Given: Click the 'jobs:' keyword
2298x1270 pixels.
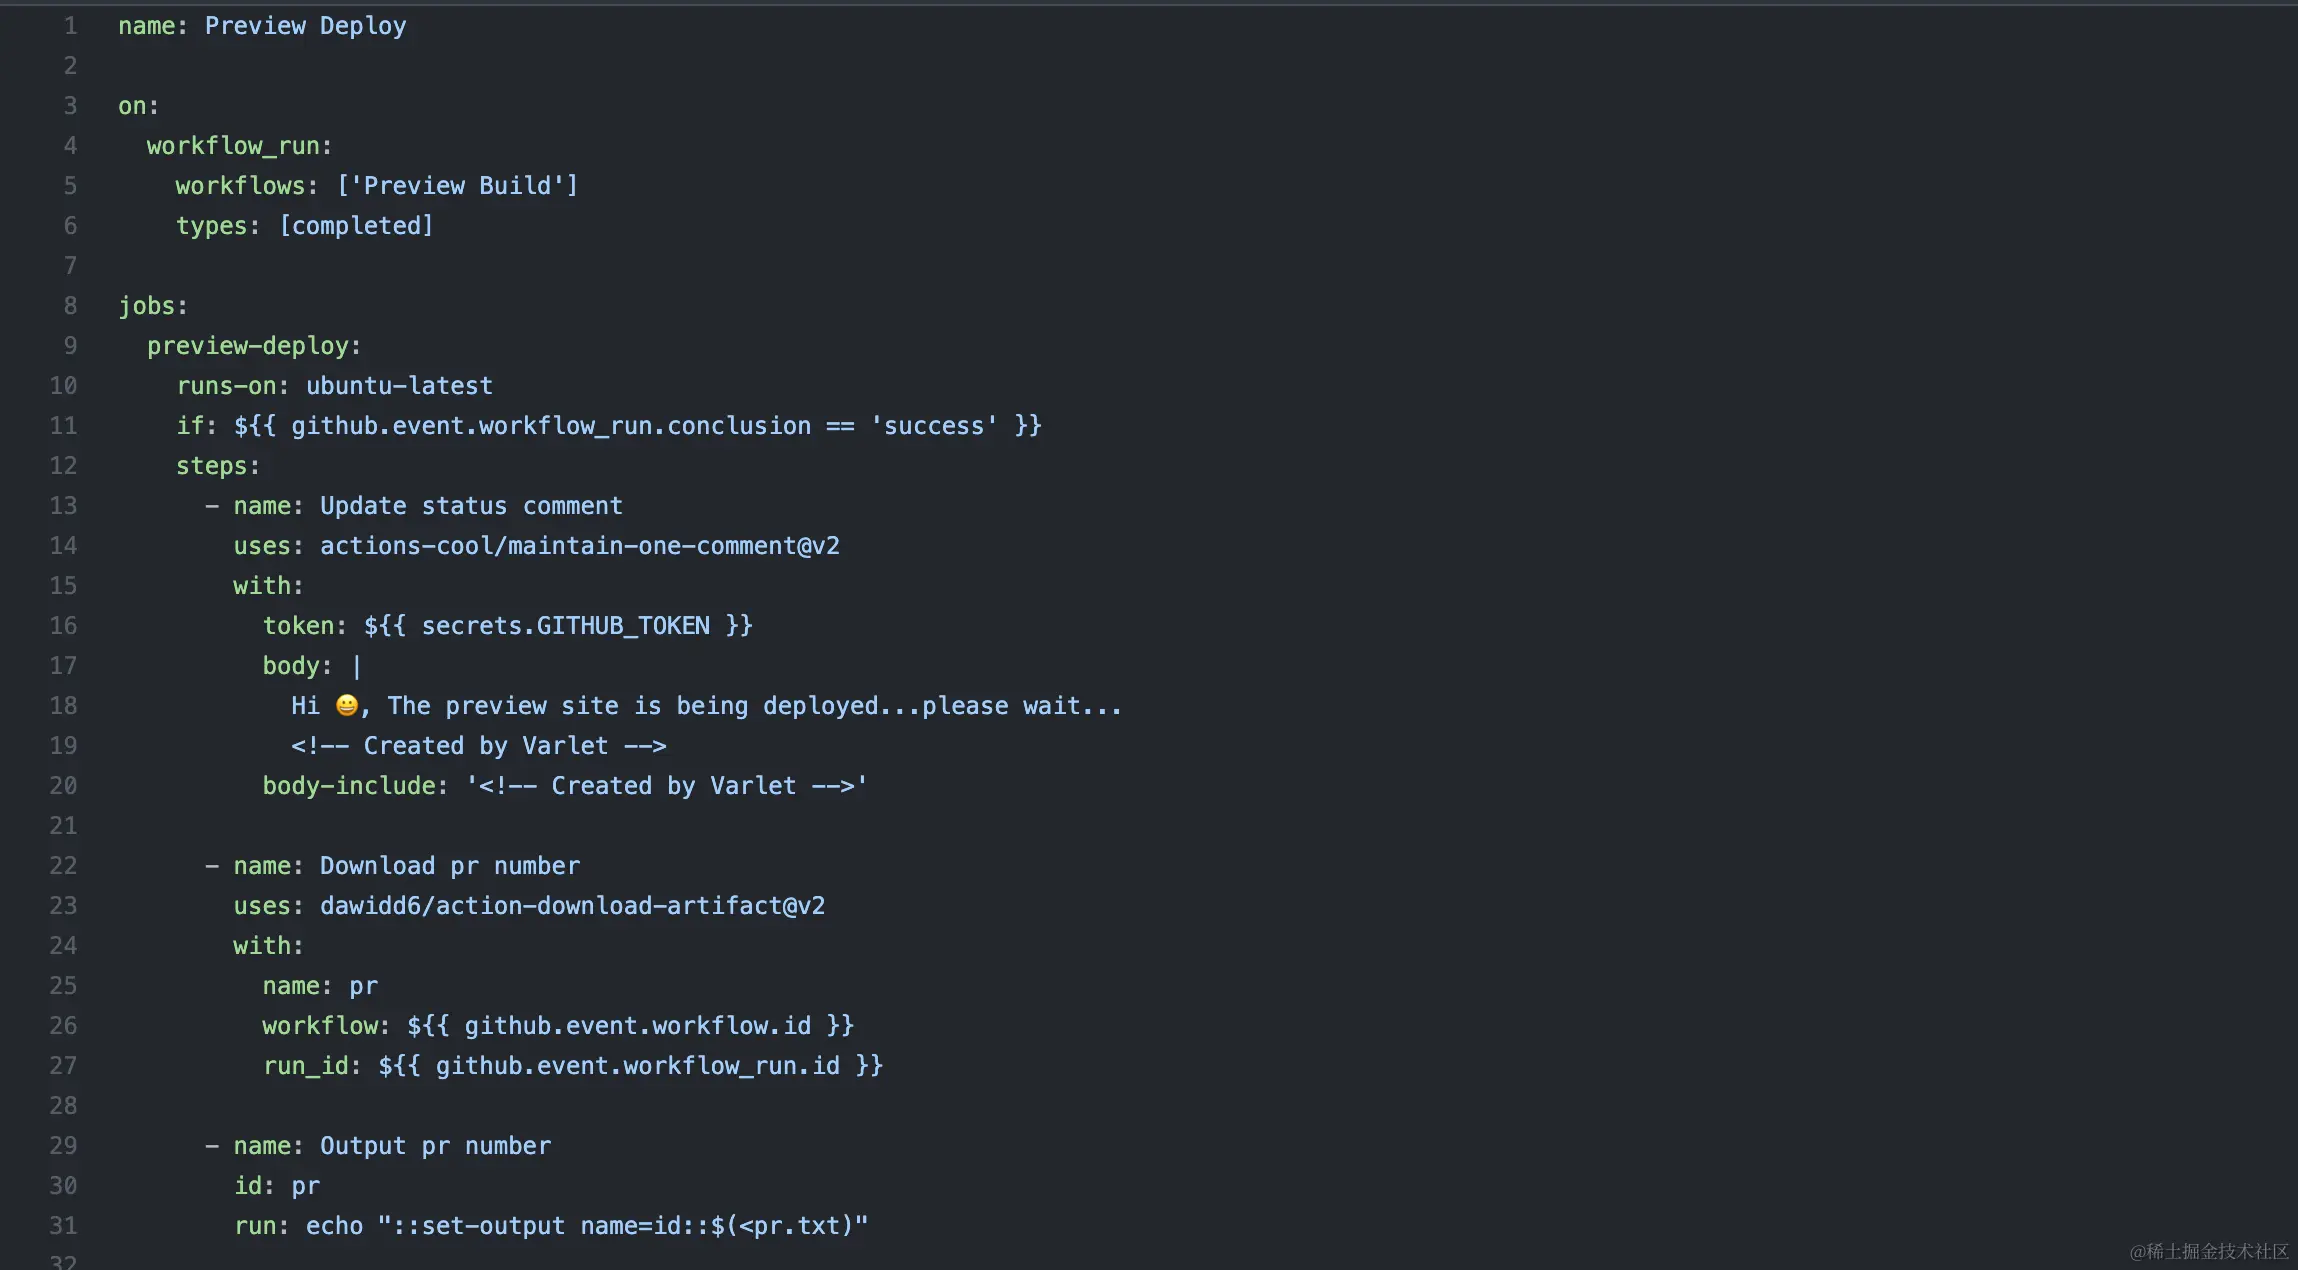Looking at the screenshot, I should point(153,306).
